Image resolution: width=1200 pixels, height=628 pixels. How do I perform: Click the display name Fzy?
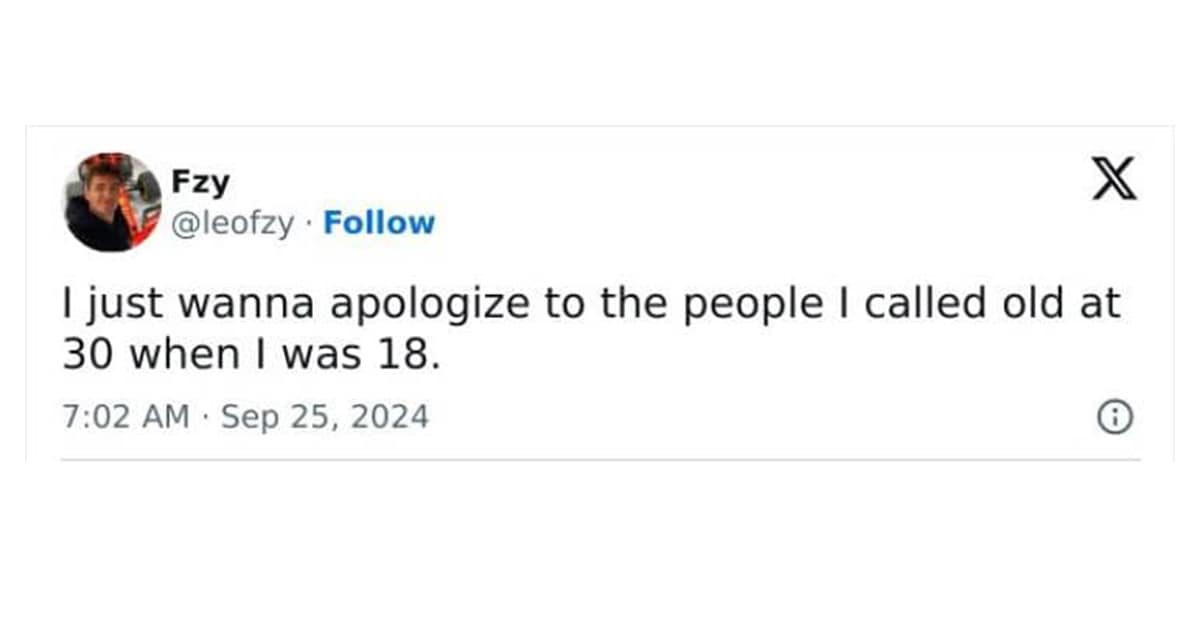pyautogui.click(x=200, y=182)
